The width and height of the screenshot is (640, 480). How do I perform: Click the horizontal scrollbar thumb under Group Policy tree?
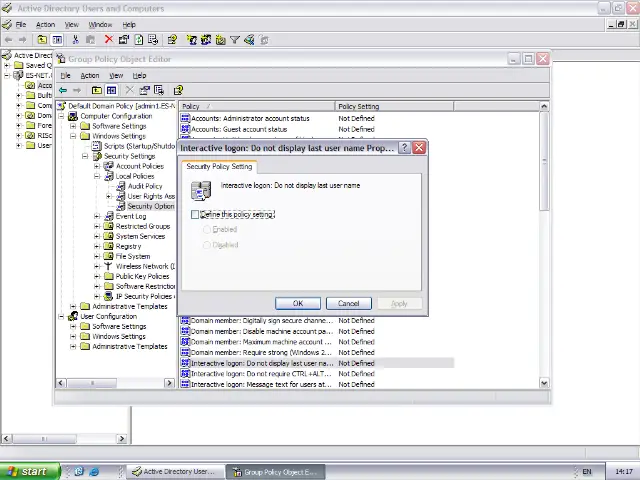pyautogui.click(x=92, y=383)
